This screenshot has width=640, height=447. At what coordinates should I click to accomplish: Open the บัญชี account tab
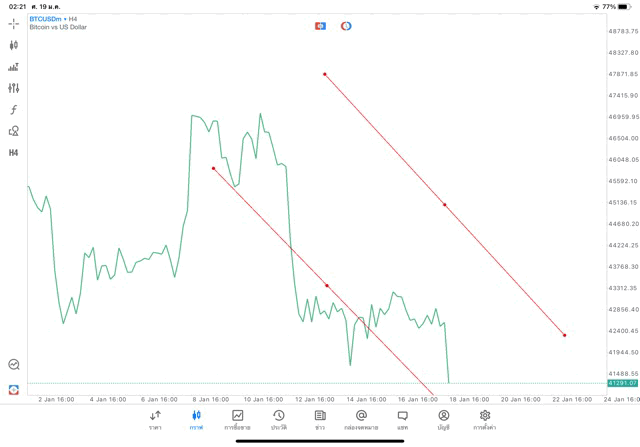coord(443,419)
